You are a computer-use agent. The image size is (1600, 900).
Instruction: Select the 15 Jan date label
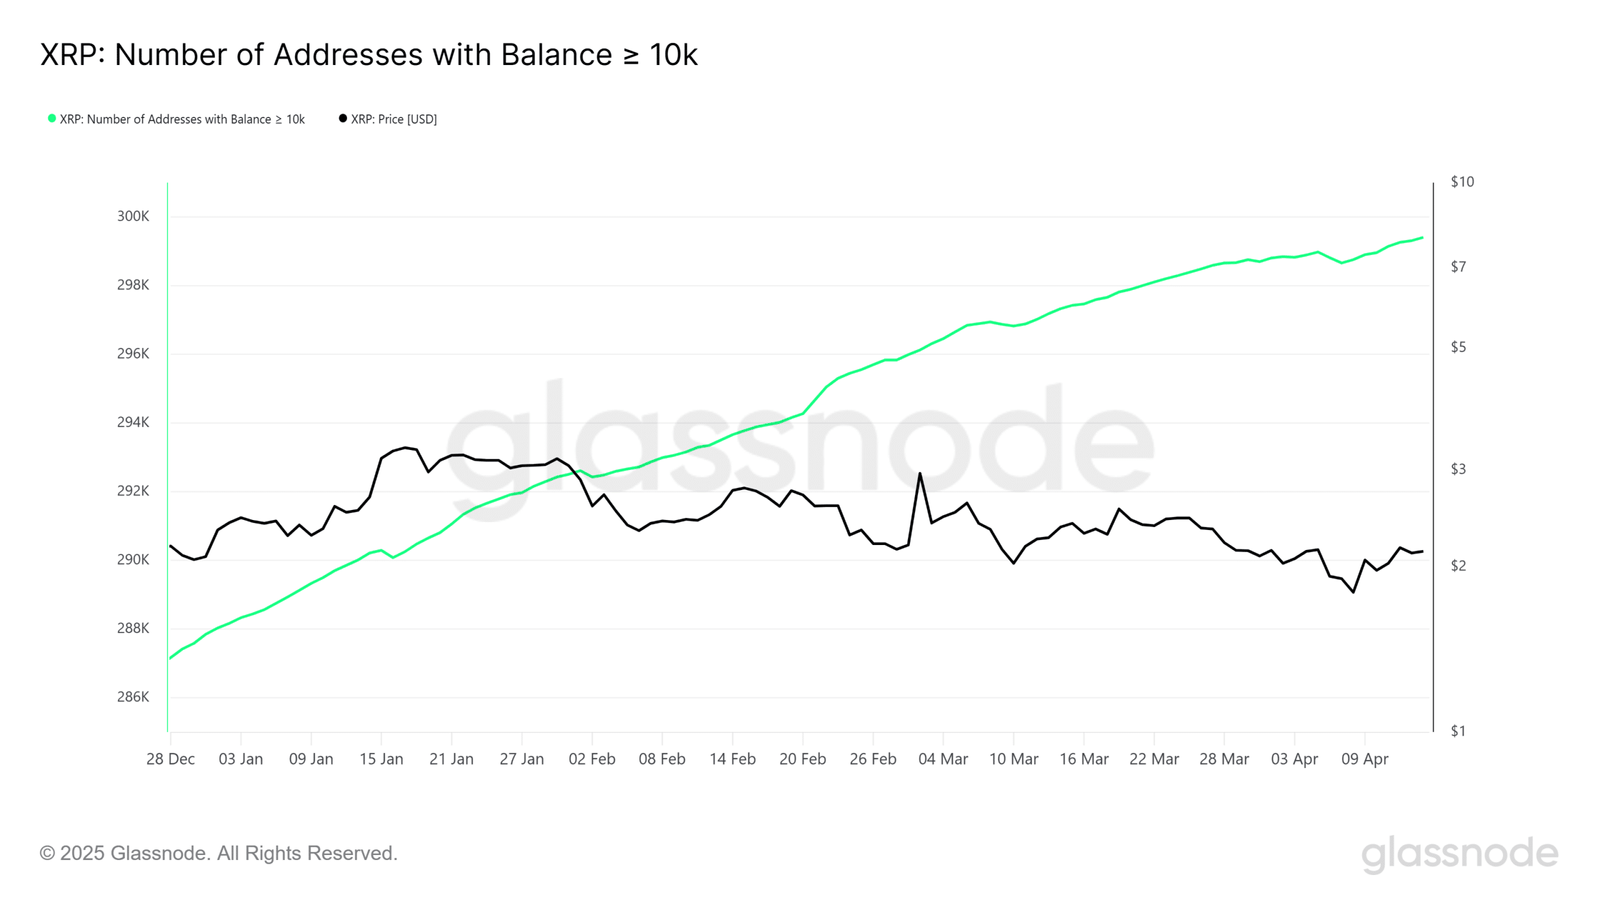click(381, 759)
